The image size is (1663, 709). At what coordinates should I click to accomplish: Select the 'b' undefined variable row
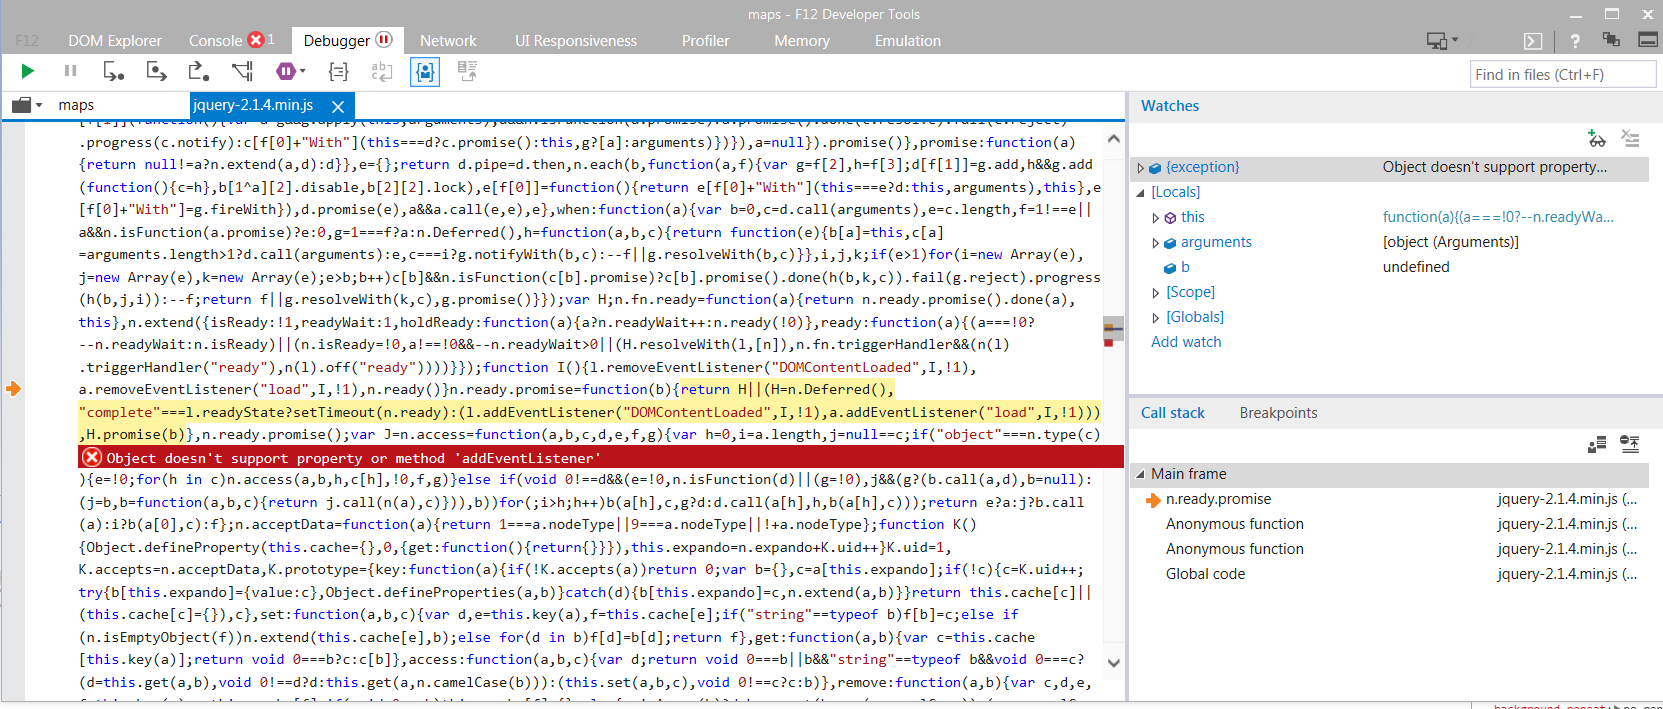[1389, 267]
